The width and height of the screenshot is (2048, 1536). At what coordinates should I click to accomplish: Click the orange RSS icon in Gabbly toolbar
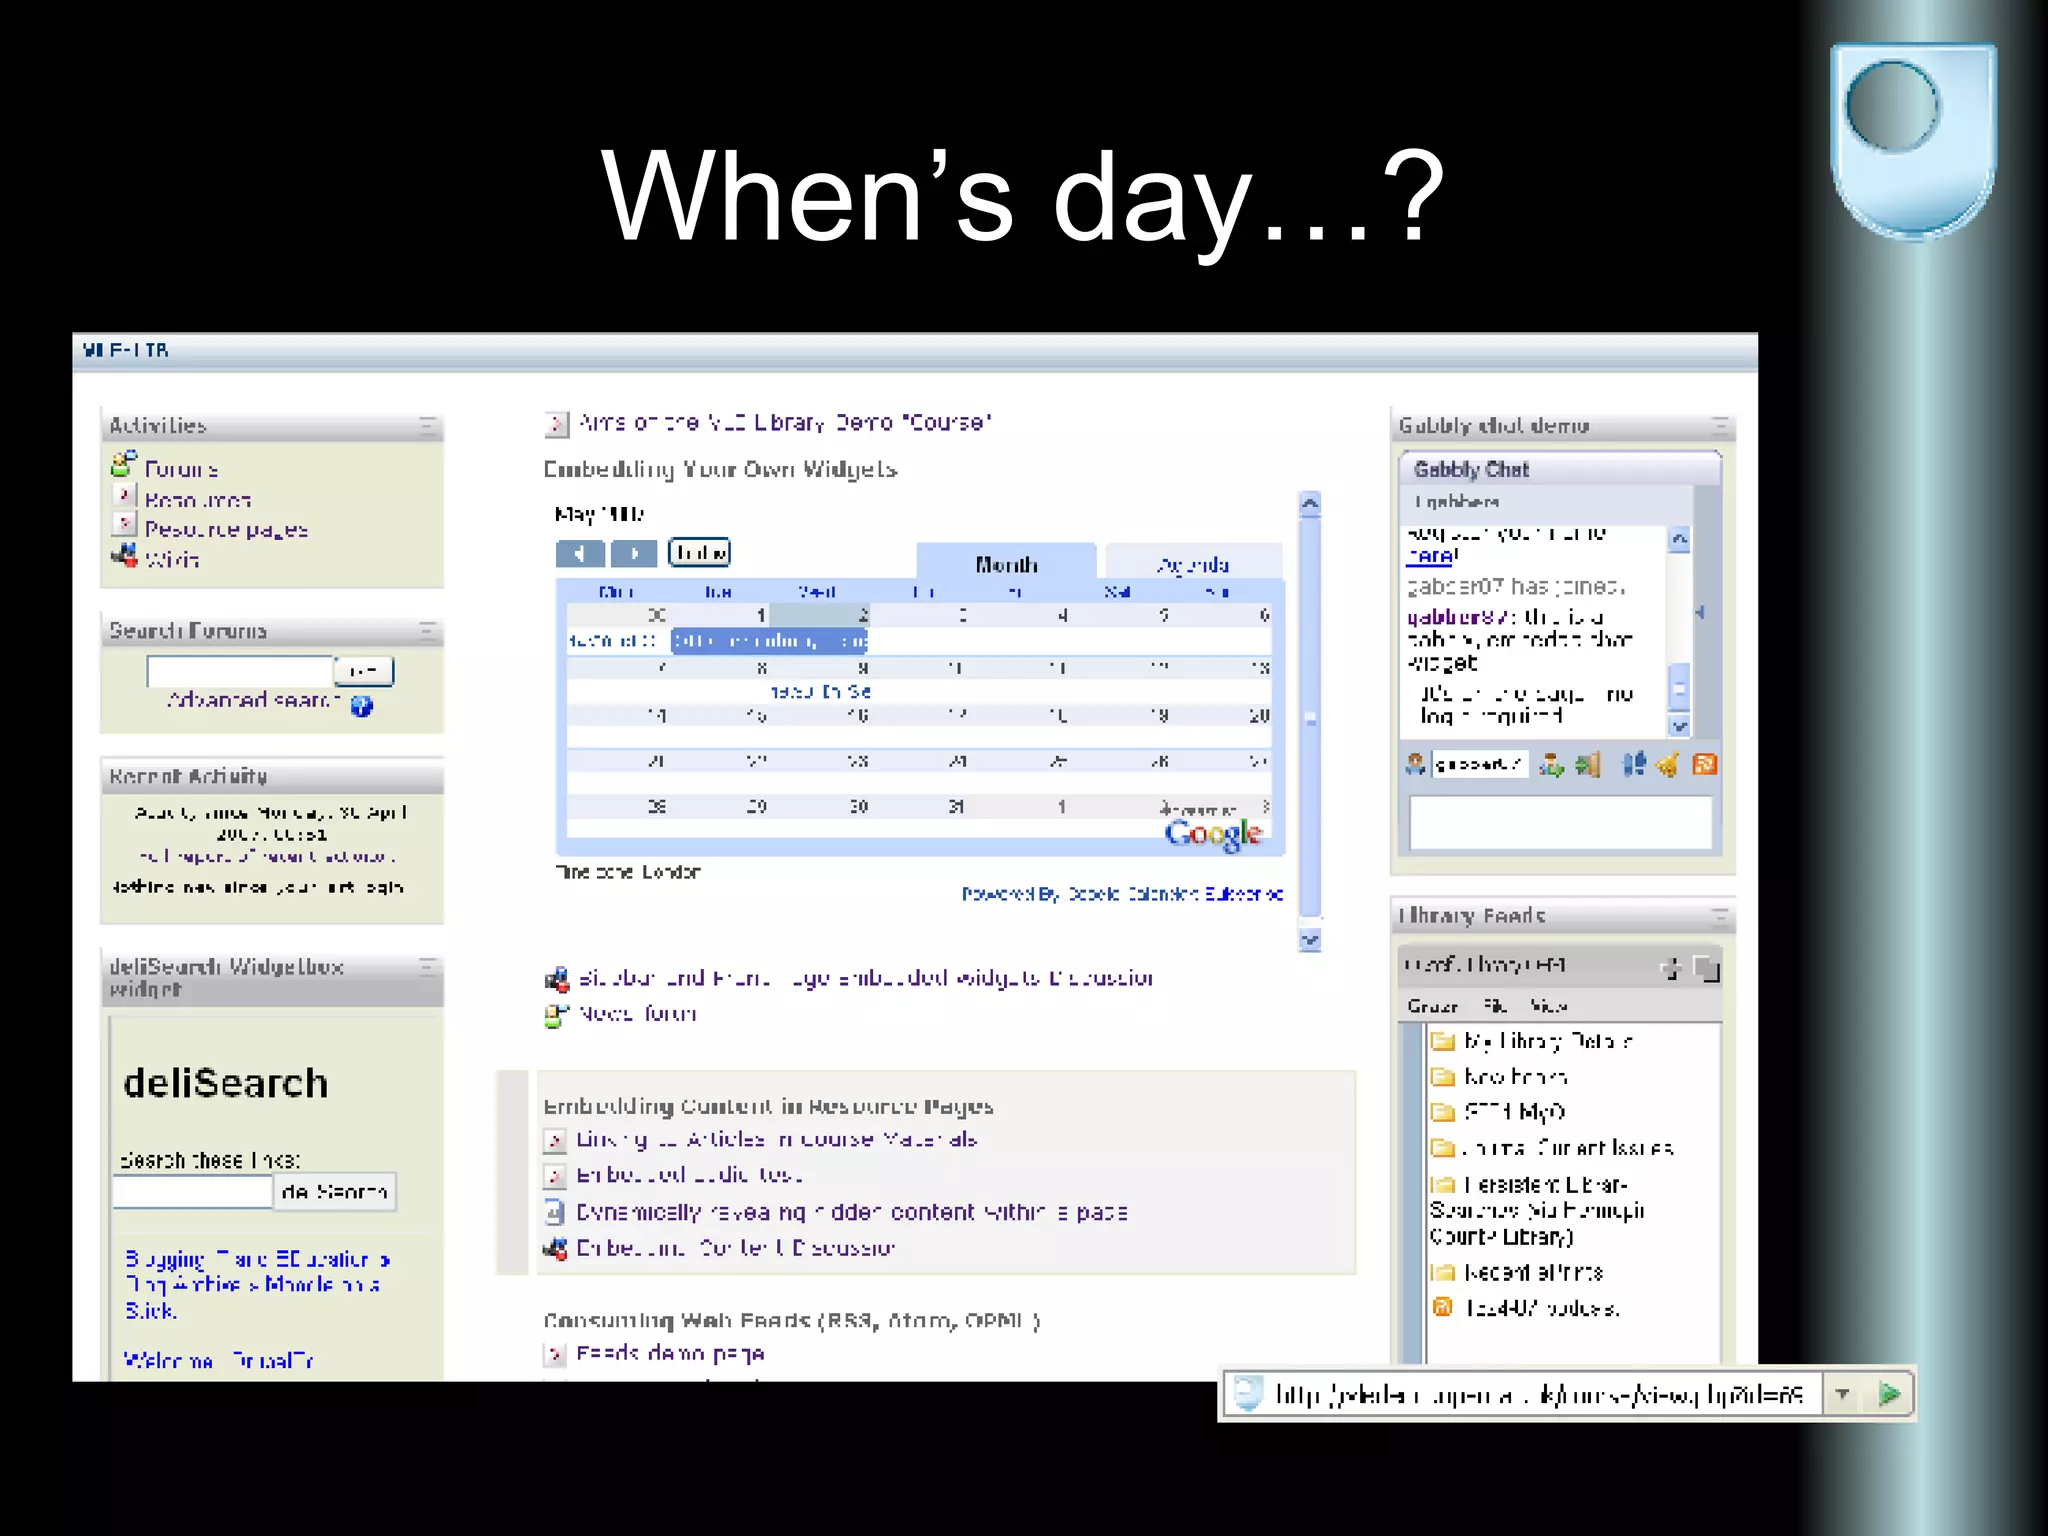(1704, 765)
